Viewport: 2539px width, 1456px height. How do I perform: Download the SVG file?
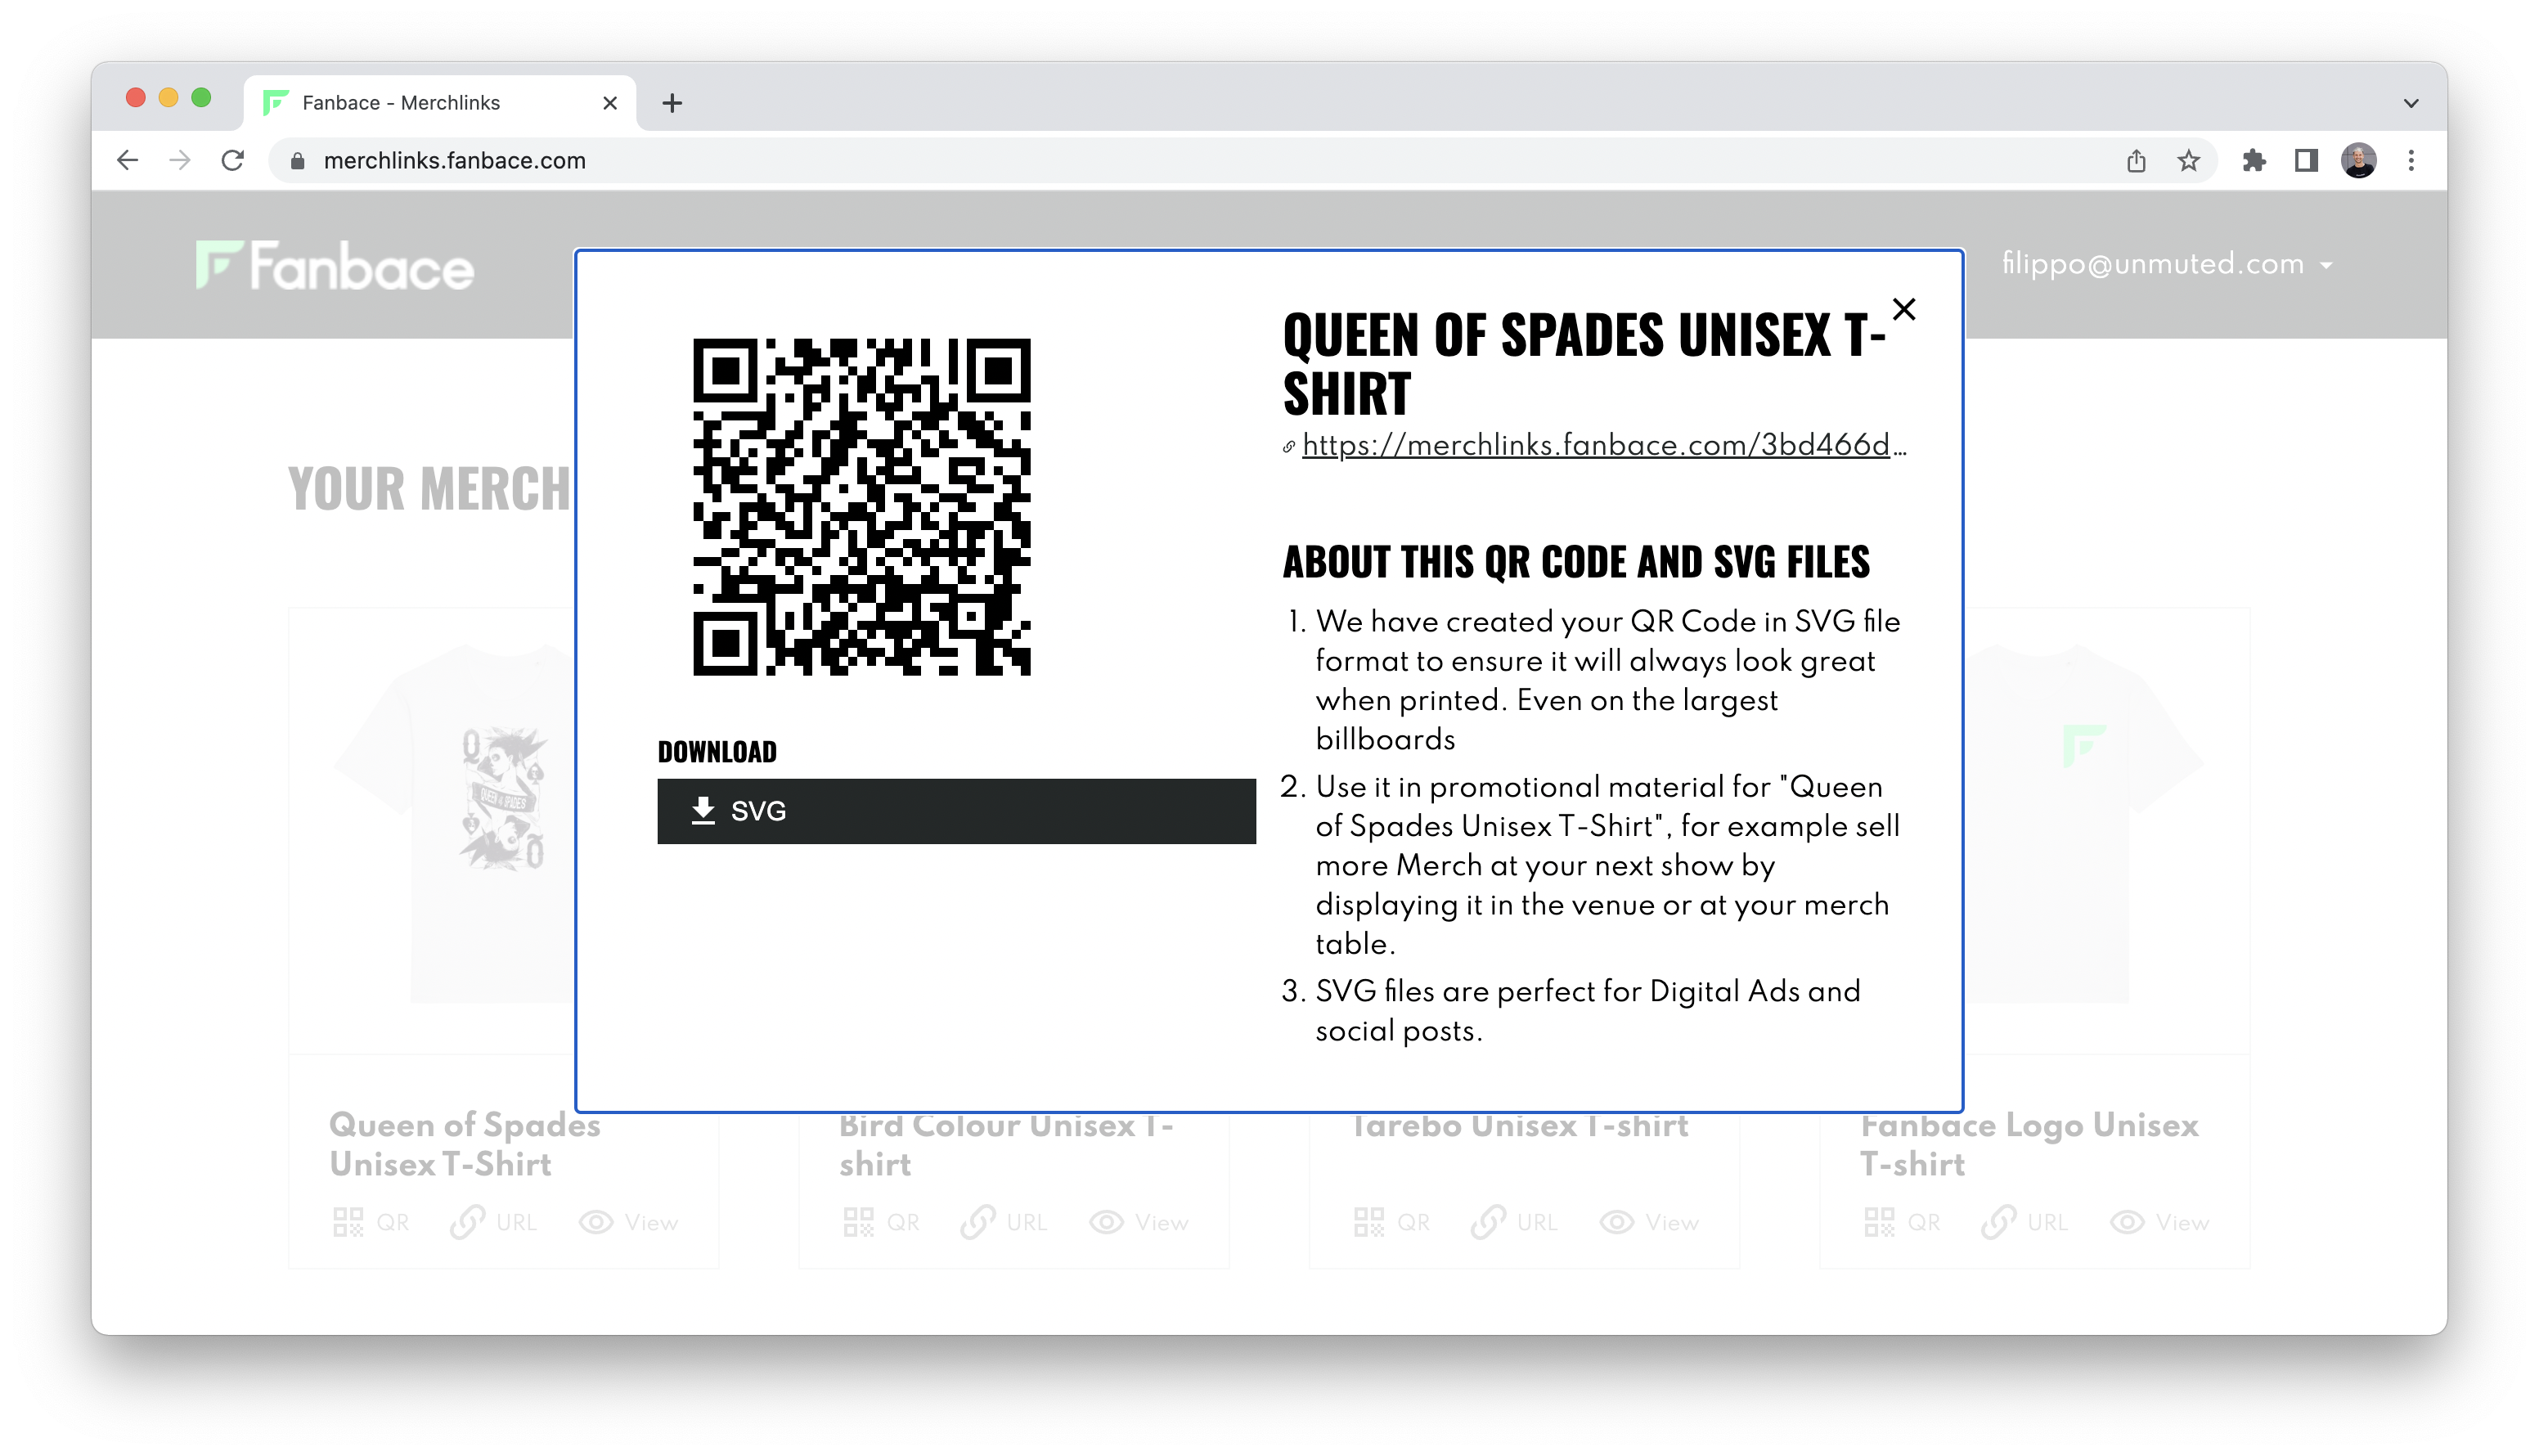click(956, 811)
